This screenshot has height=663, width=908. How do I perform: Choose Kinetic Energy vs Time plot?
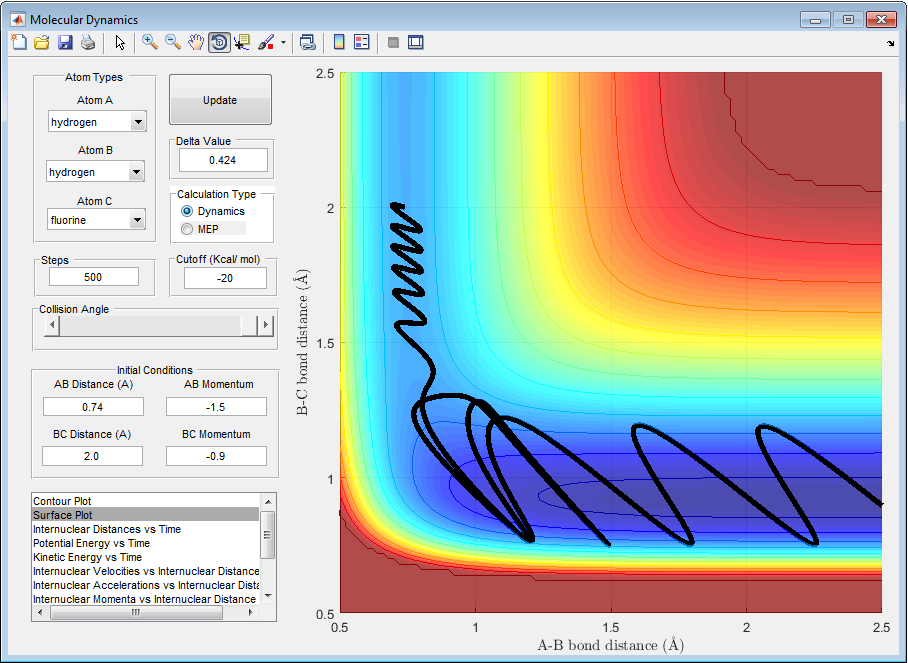click(87, 557)
